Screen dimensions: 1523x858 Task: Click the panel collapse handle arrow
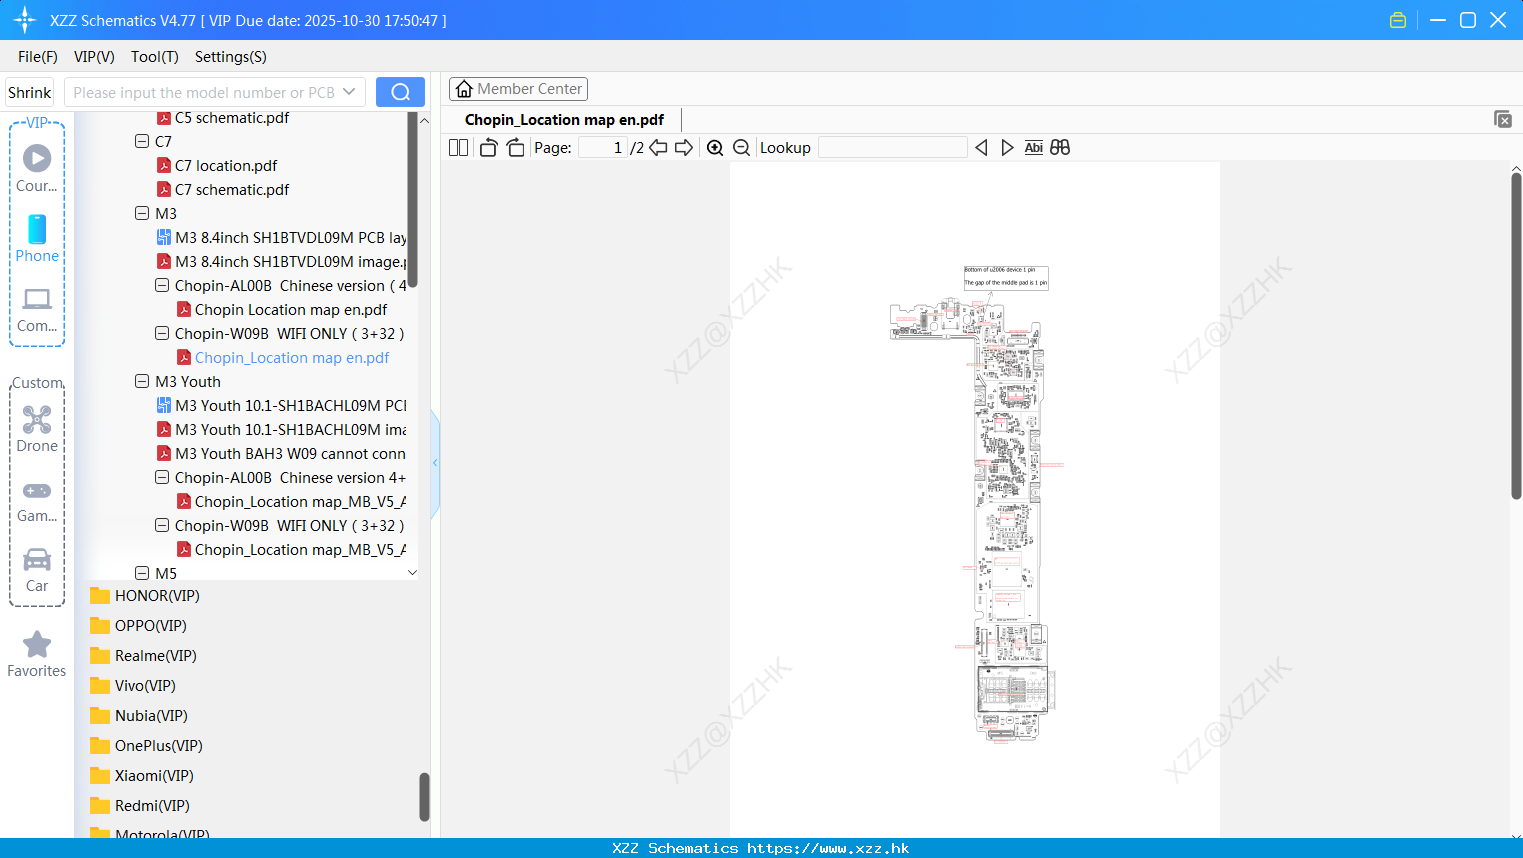(x=435, y=463)
